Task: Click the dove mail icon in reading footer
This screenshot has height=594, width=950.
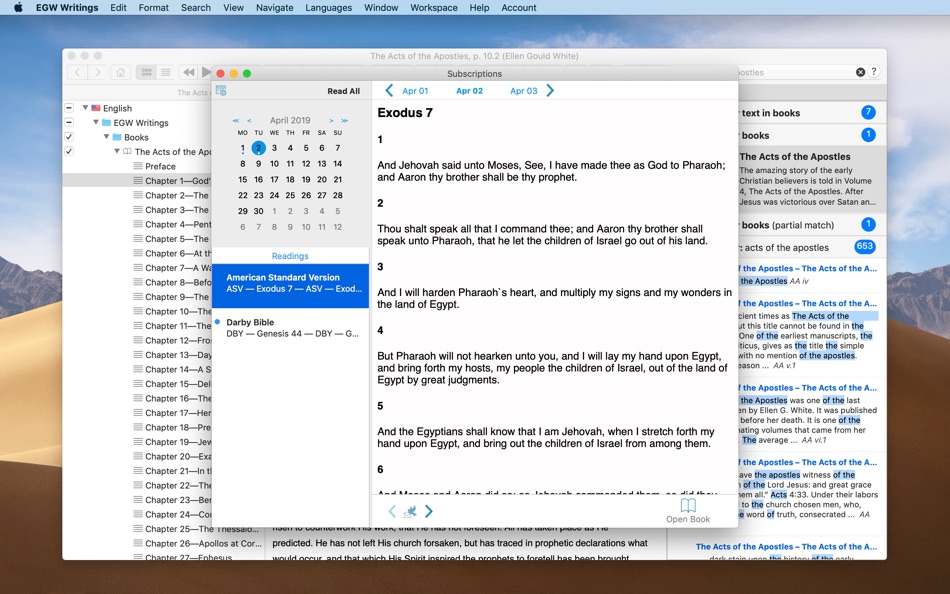Action: coord(410,512)
